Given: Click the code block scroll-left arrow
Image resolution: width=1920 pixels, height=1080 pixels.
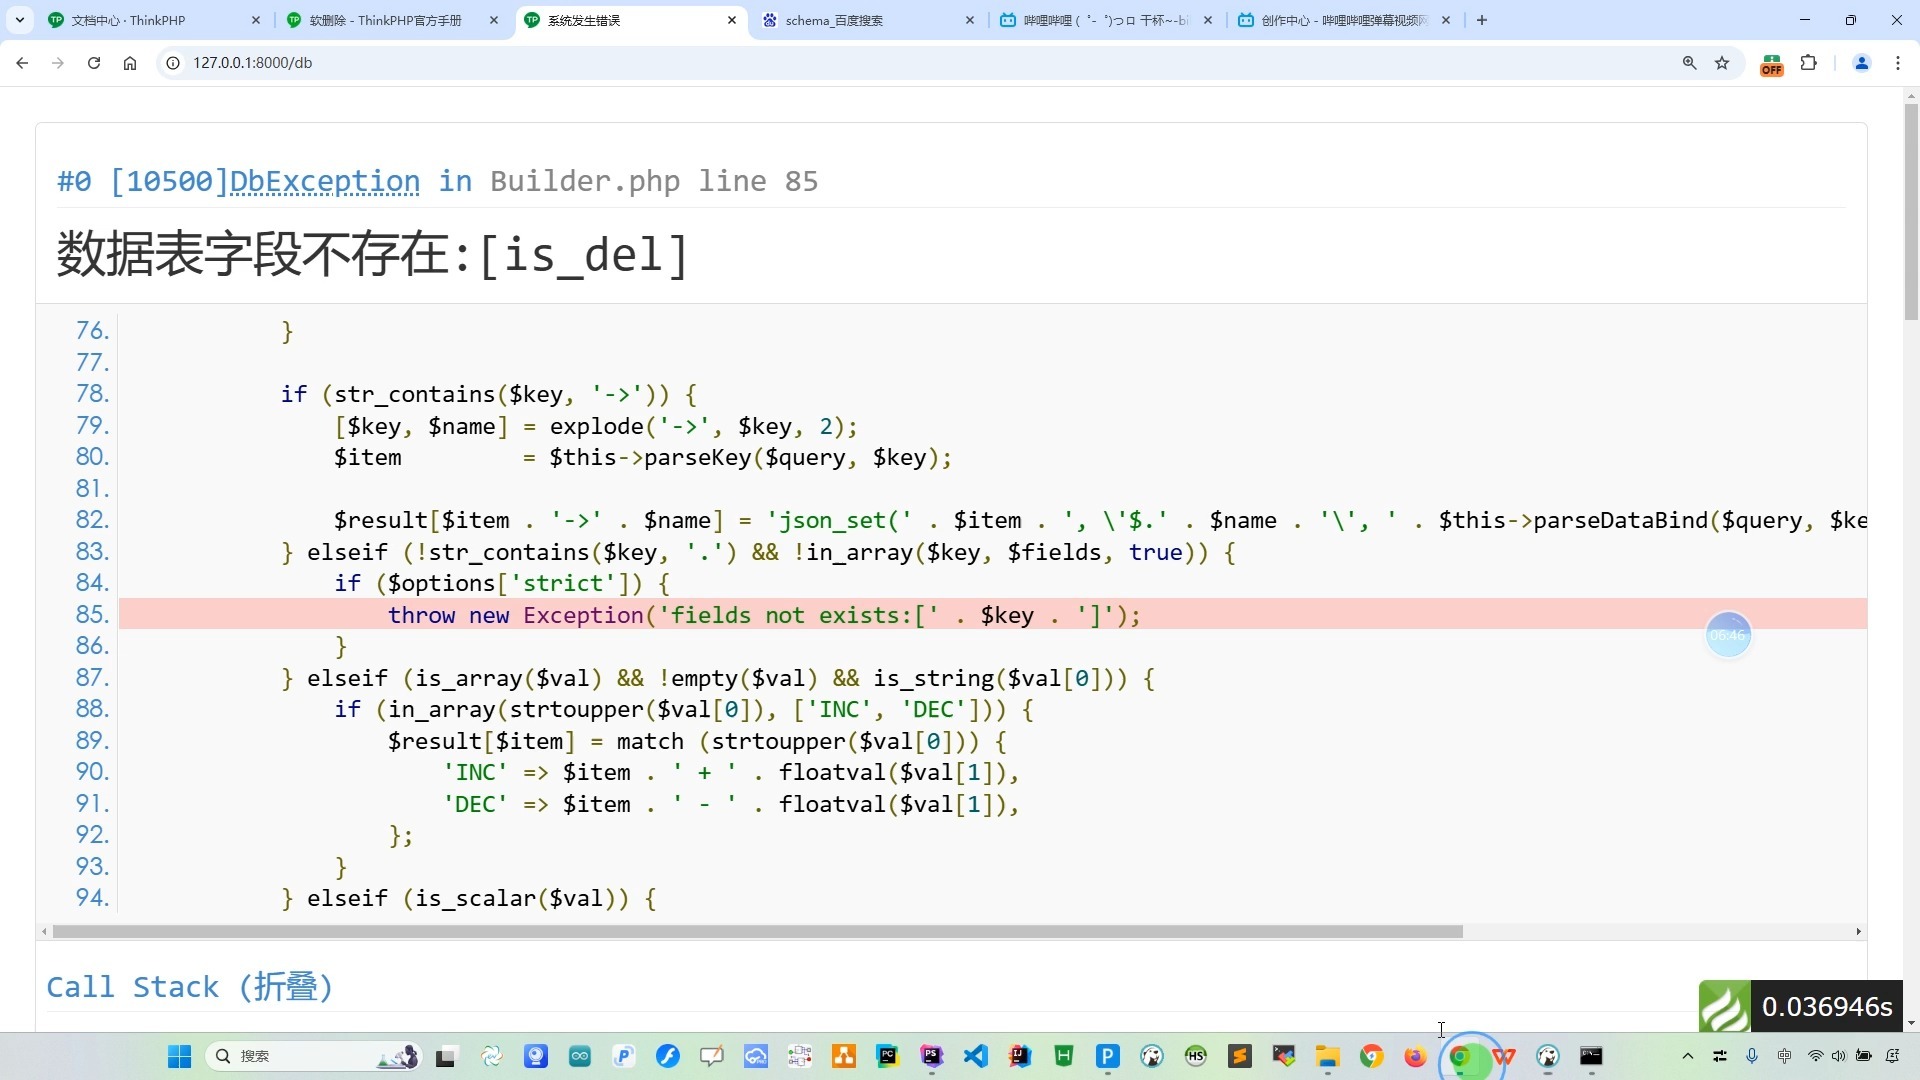Looking at the screenshot, I should 44,932.
